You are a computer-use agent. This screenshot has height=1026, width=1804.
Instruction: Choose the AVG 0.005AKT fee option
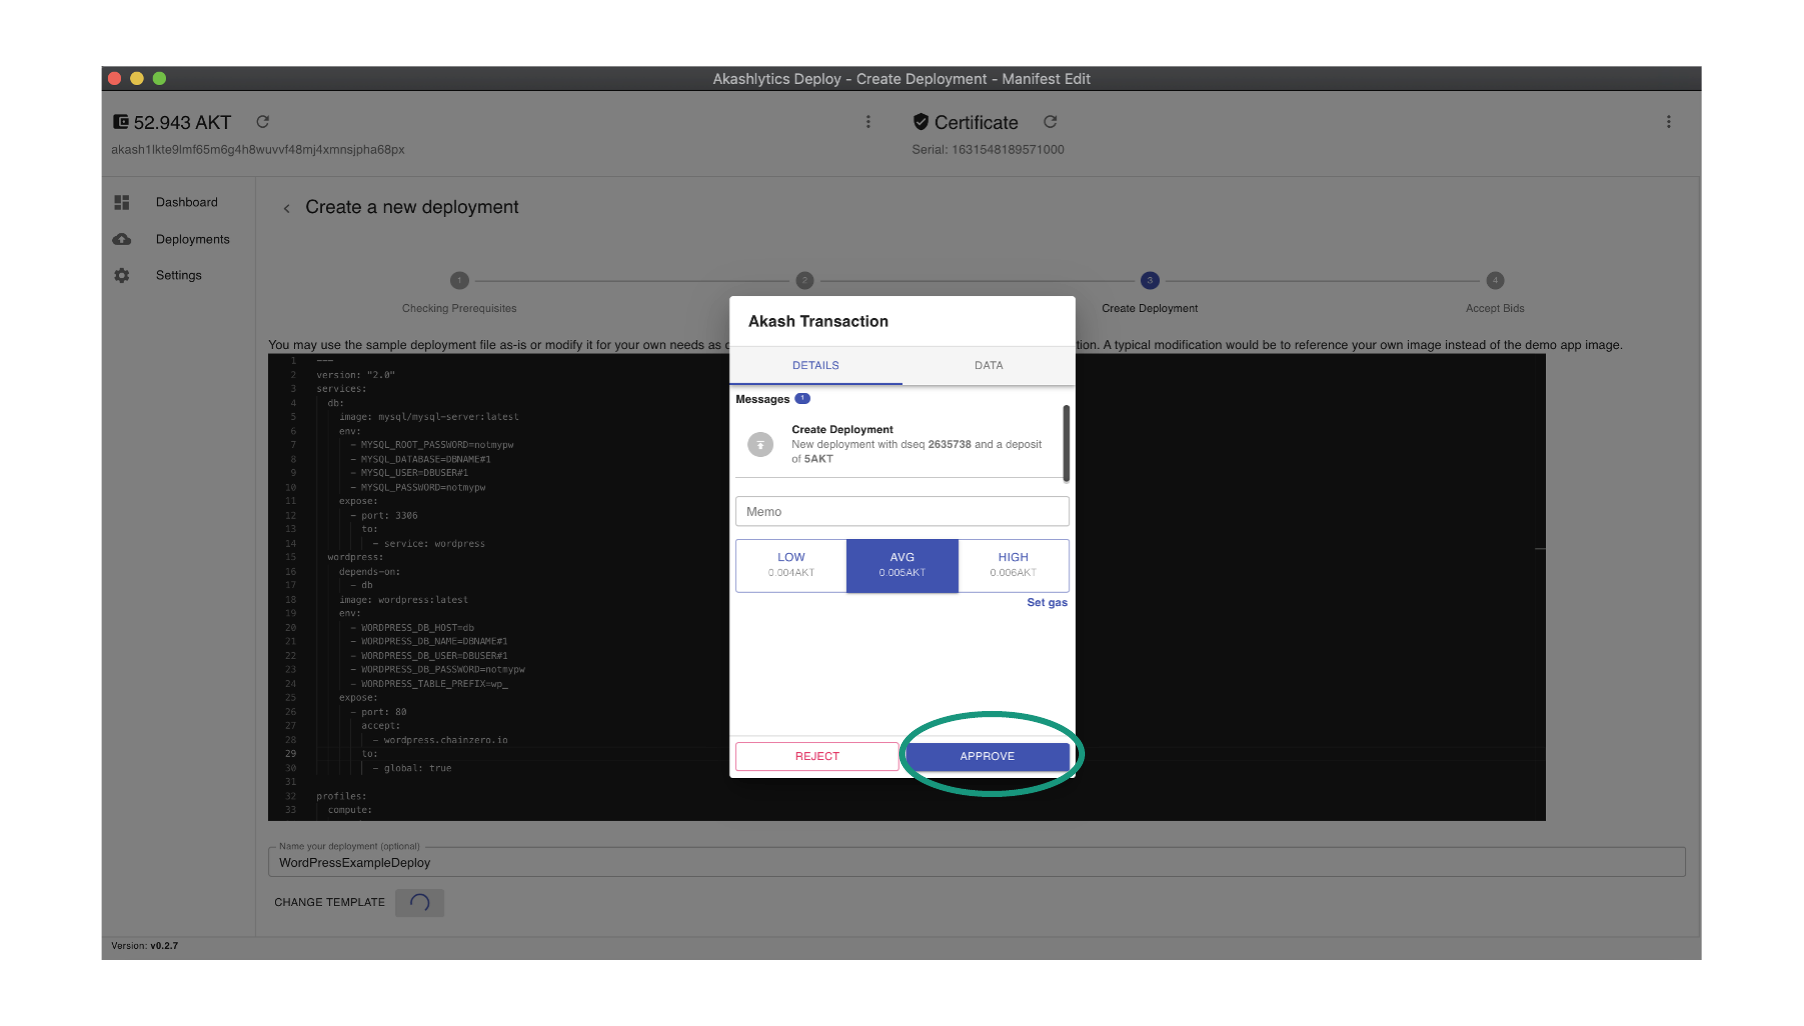pos(902,566)
